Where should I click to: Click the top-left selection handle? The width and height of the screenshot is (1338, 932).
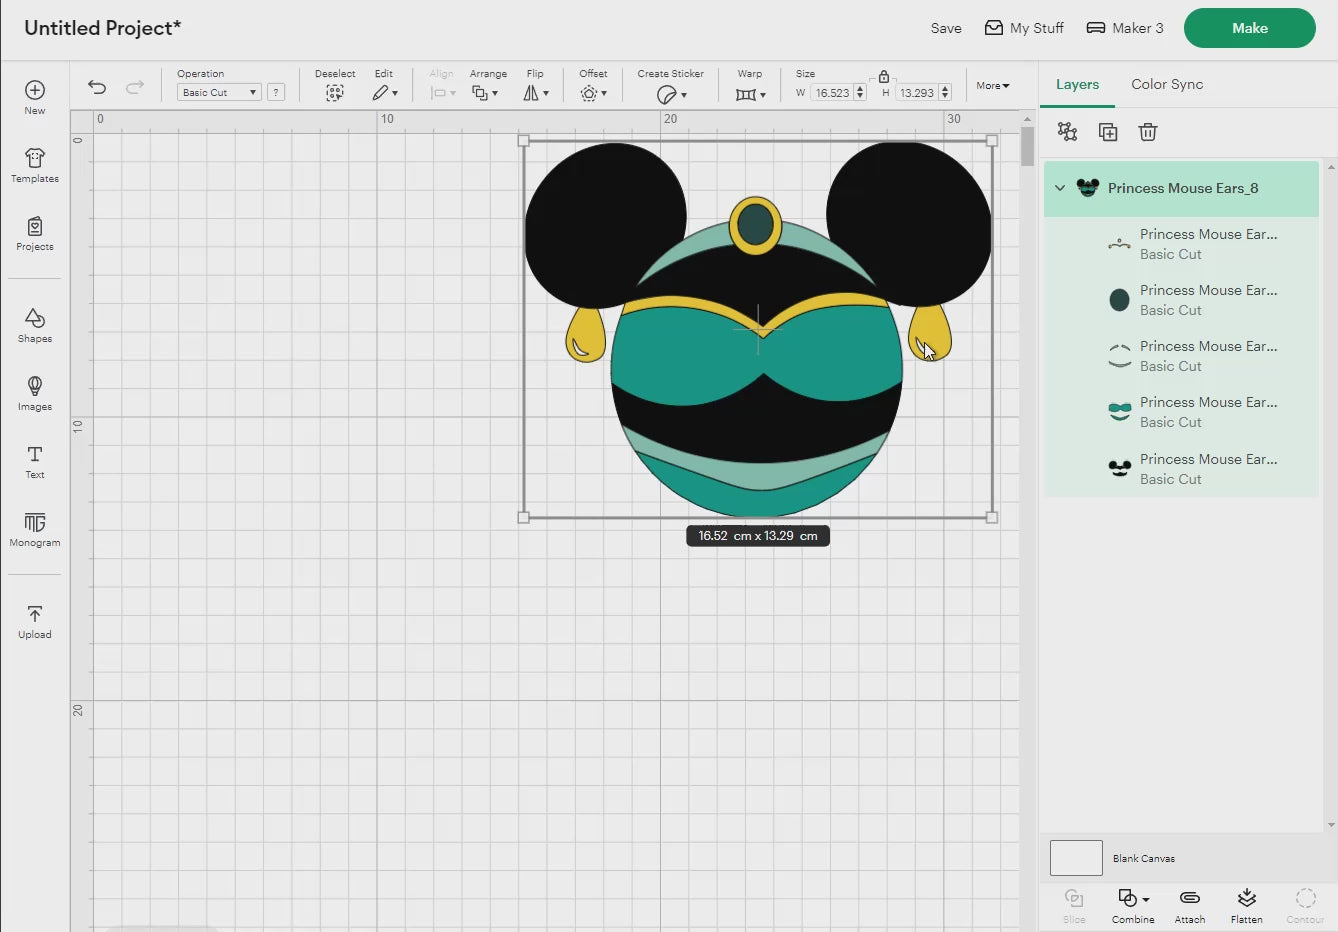524,141
